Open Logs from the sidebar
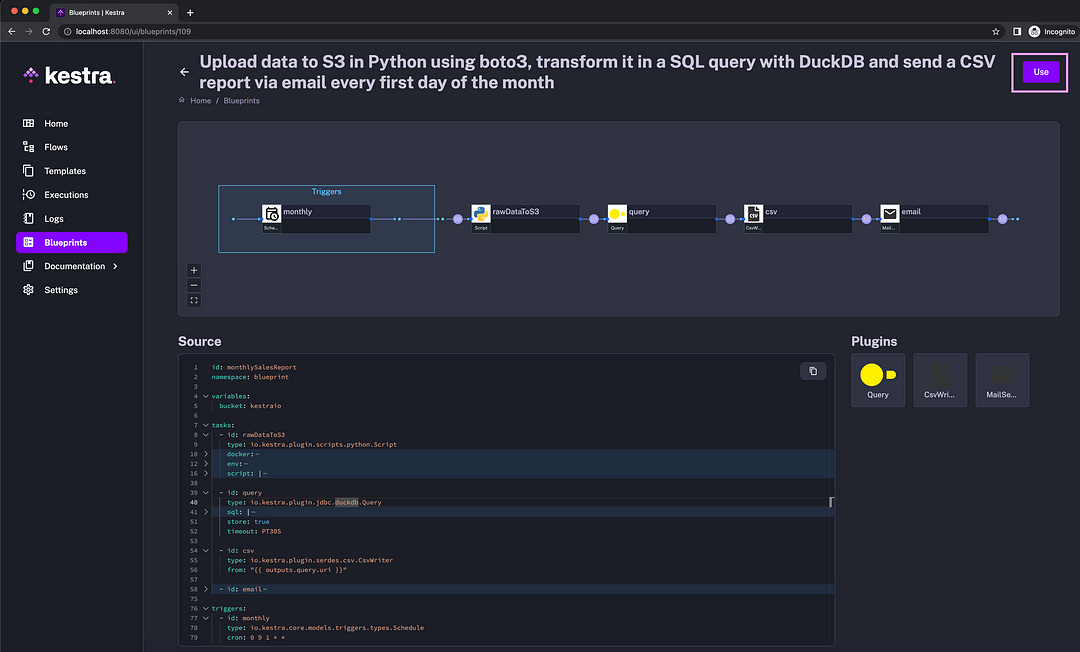The image size is (1080, 652). coord(54,219)
